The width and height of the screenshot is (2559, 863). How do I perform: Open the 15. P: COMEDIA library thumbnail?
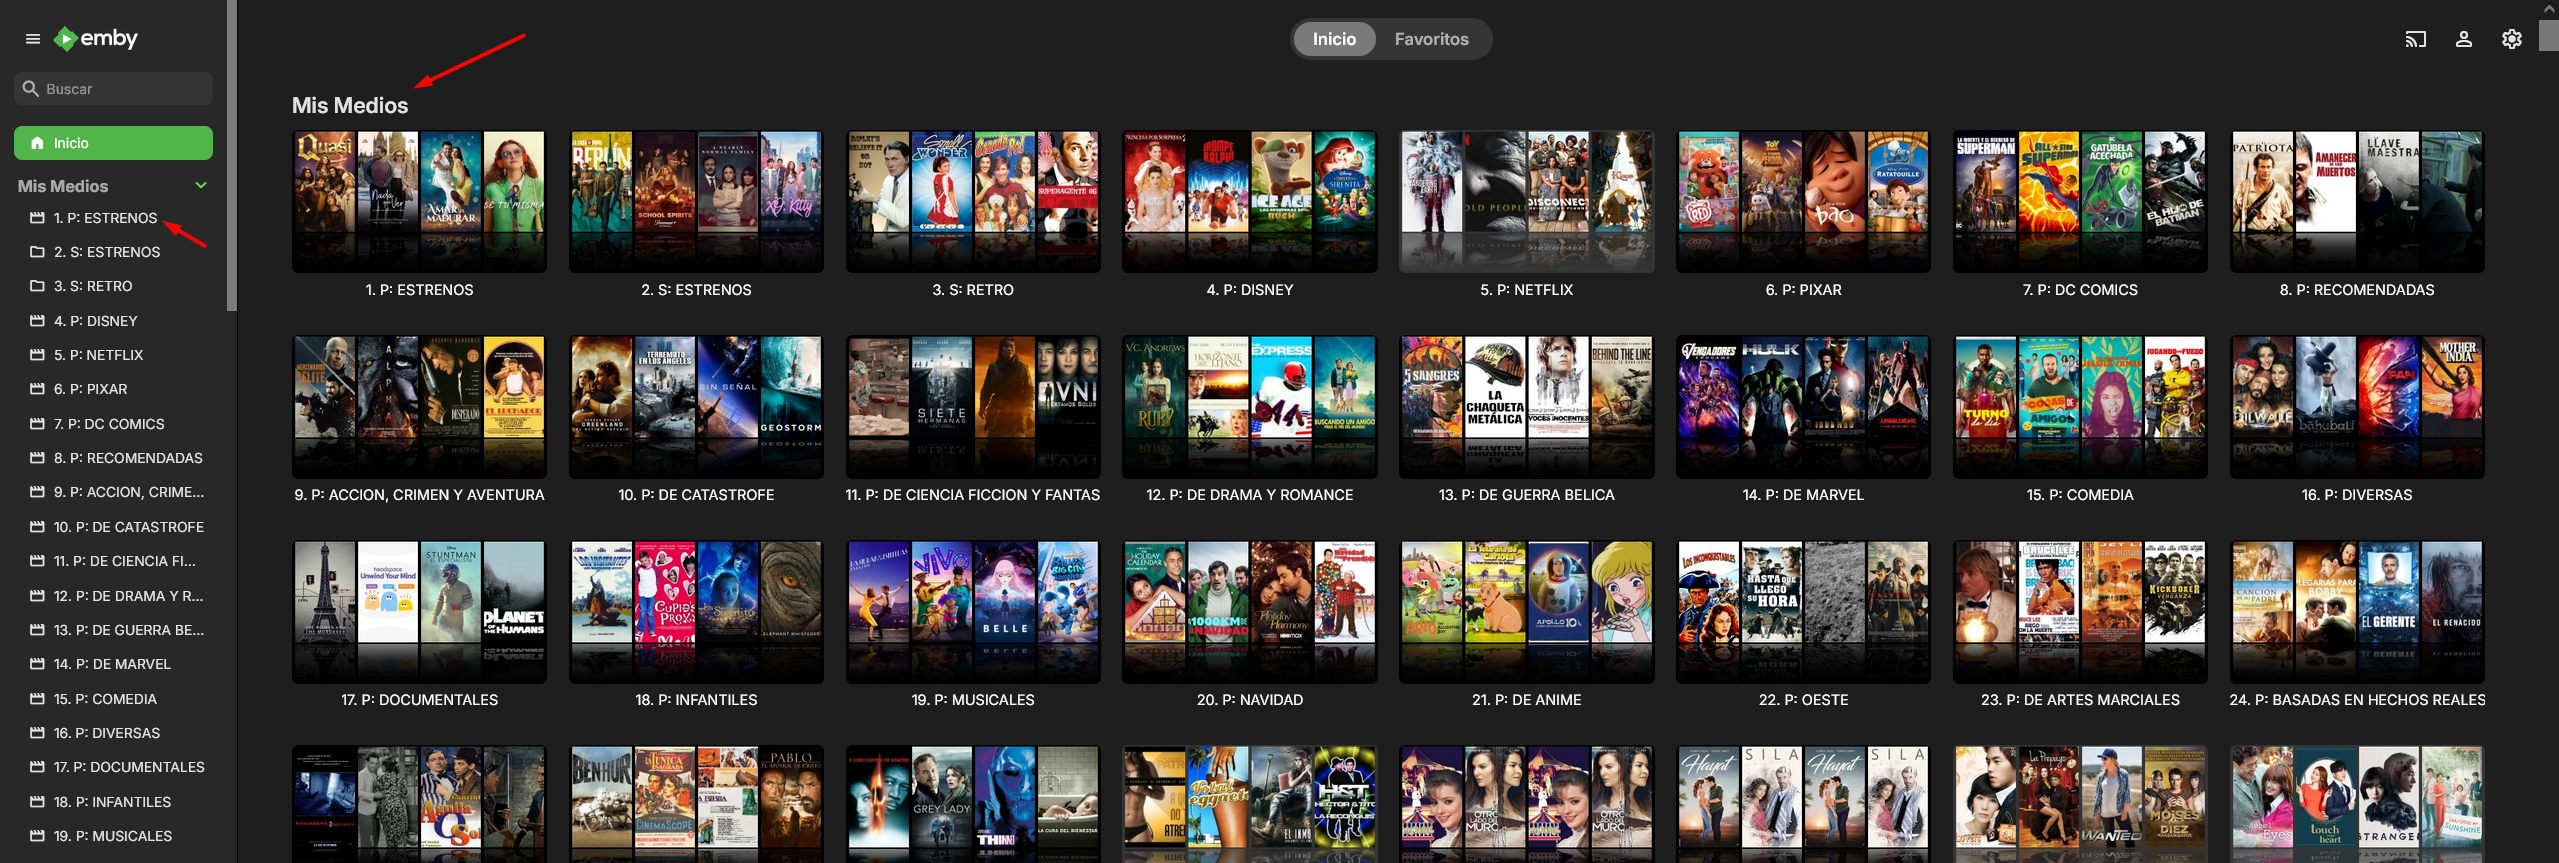2080,406
